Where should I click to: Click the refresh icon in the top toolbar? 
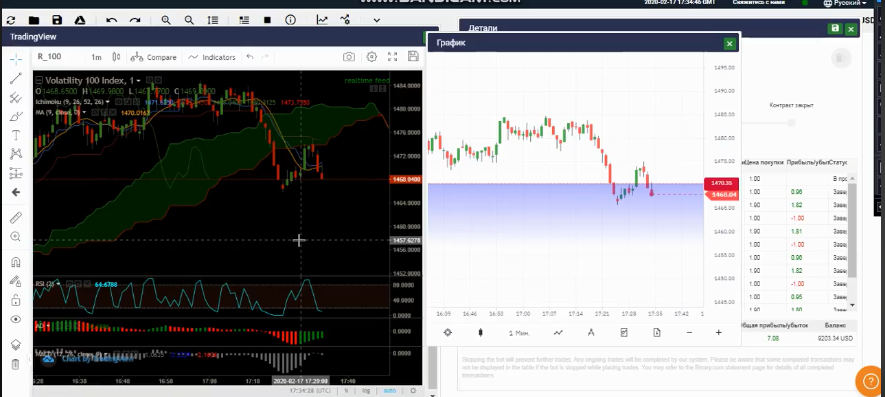11,20
